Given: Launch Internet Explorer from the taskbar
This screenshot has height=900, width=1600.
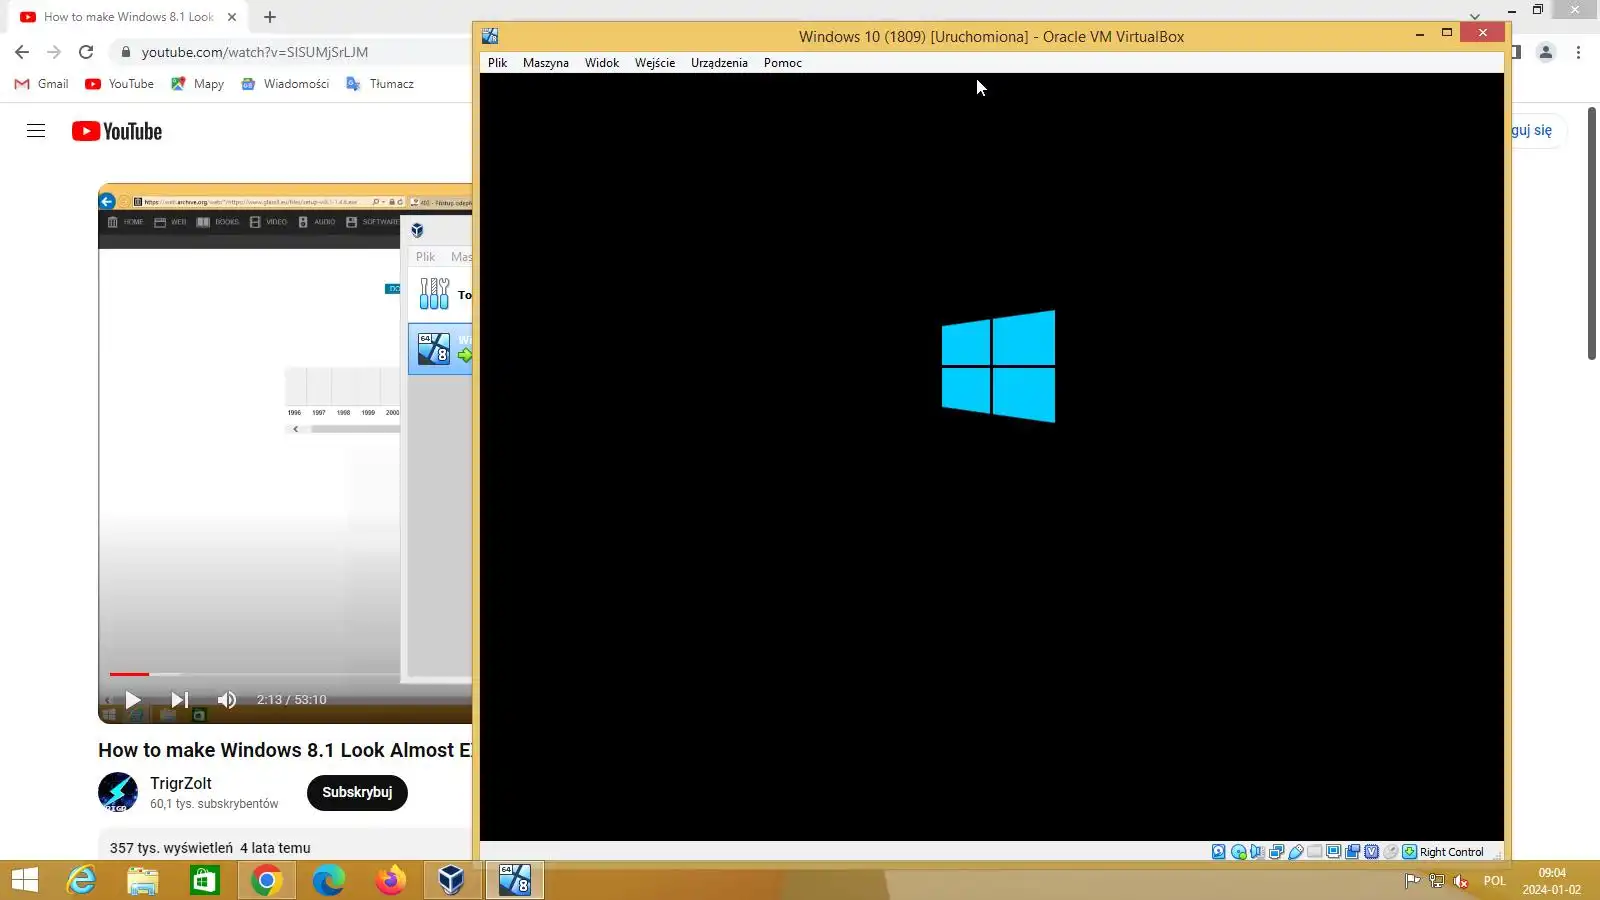Looking at the screenshot, I should [81, 880].
